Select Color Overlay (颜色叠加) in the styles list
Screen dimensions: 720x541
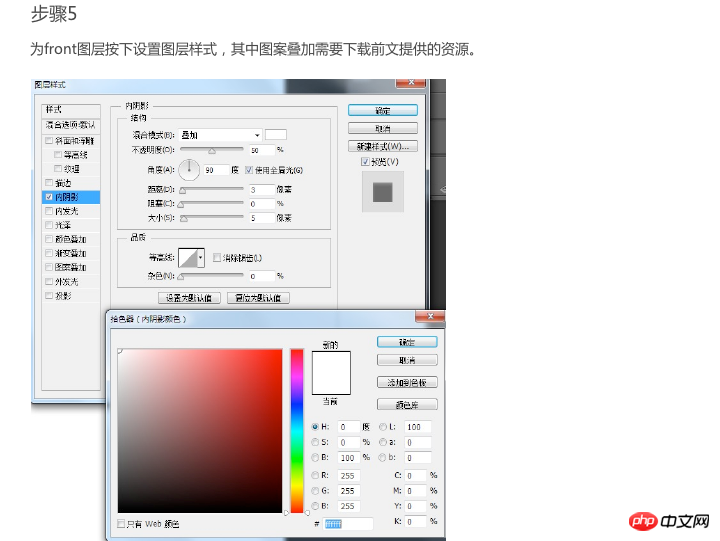(71, 239)
